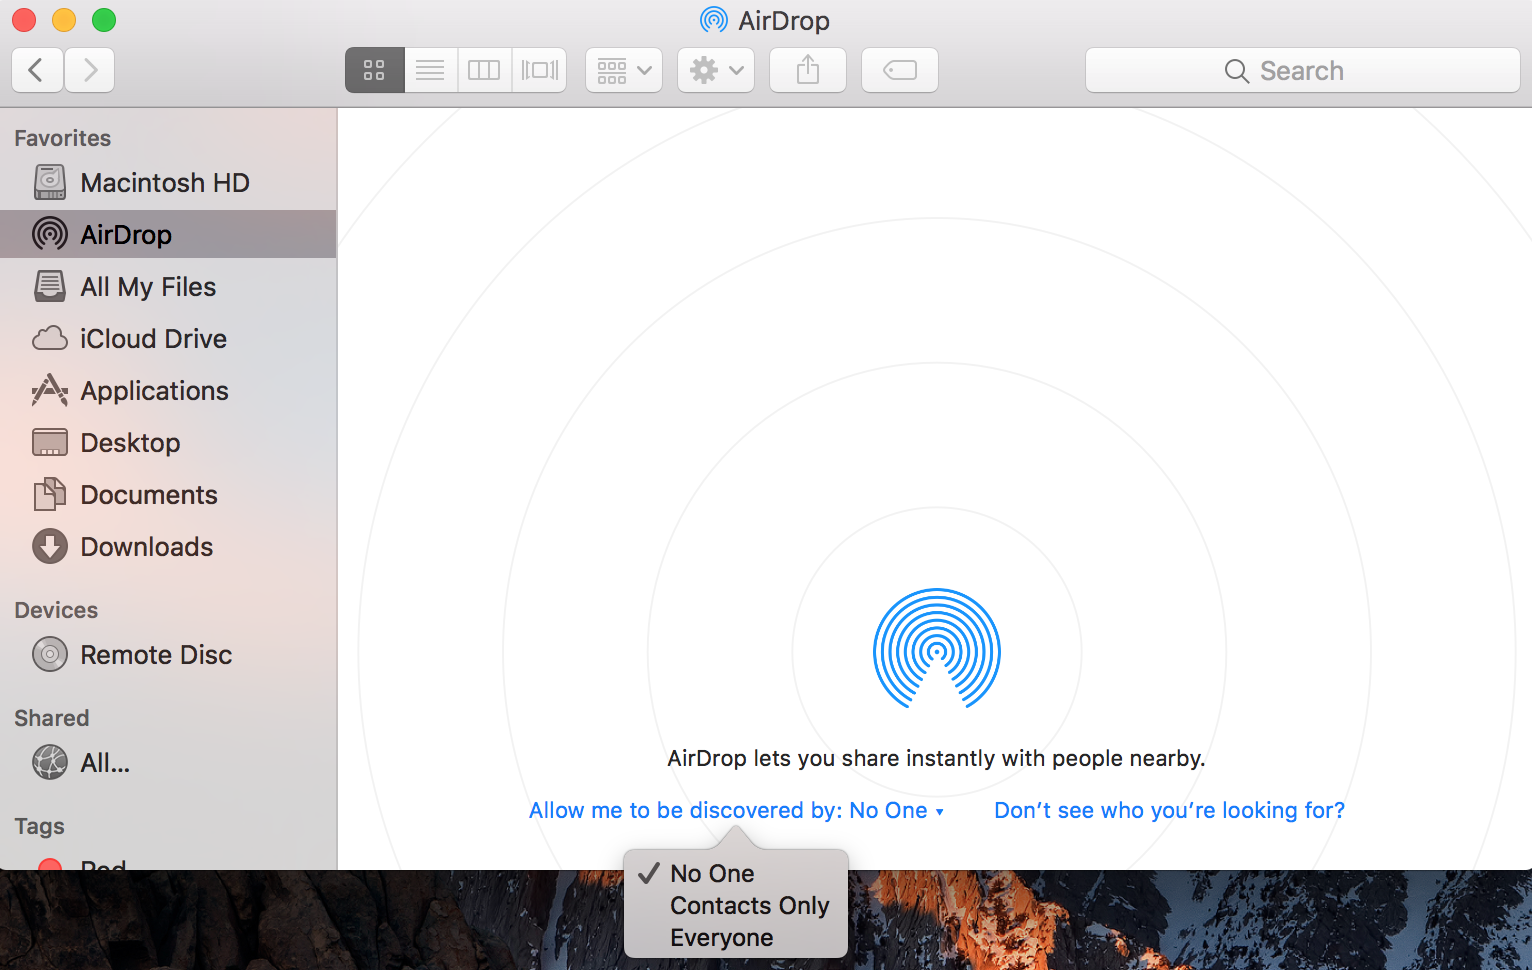The width and height of the screenshot is (1532, 970).
Task: Open Macintosh HD in sidebar
Action: (x=168, y=183)
